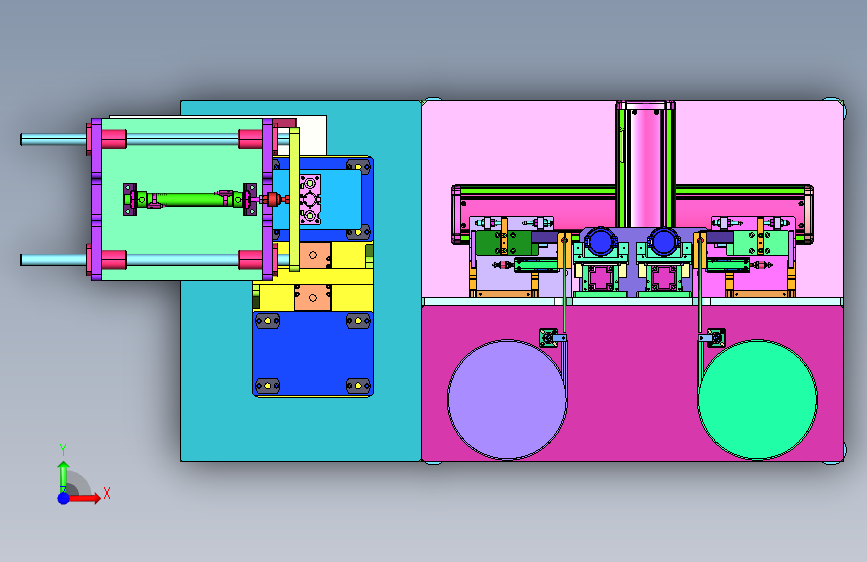Select the small bracket above lavender disc

pos(551,337)
